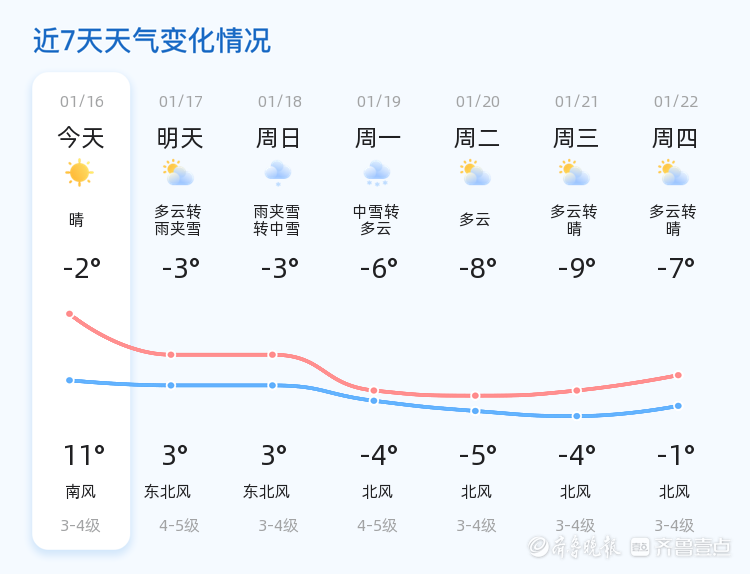Click the 周三 partly cloudy icon

point(575,173)
